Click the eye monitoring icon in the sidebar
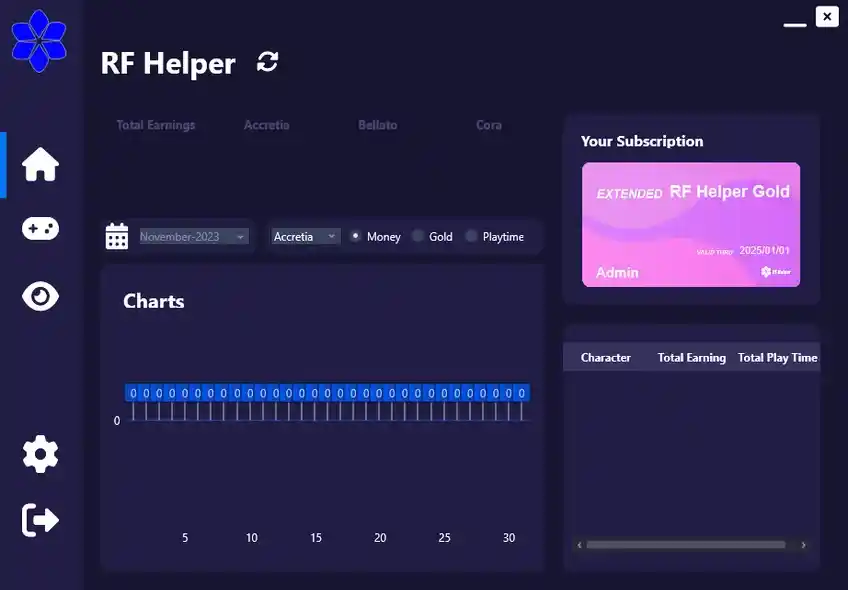Screen dimensions: 848x590 pos(39,296)
